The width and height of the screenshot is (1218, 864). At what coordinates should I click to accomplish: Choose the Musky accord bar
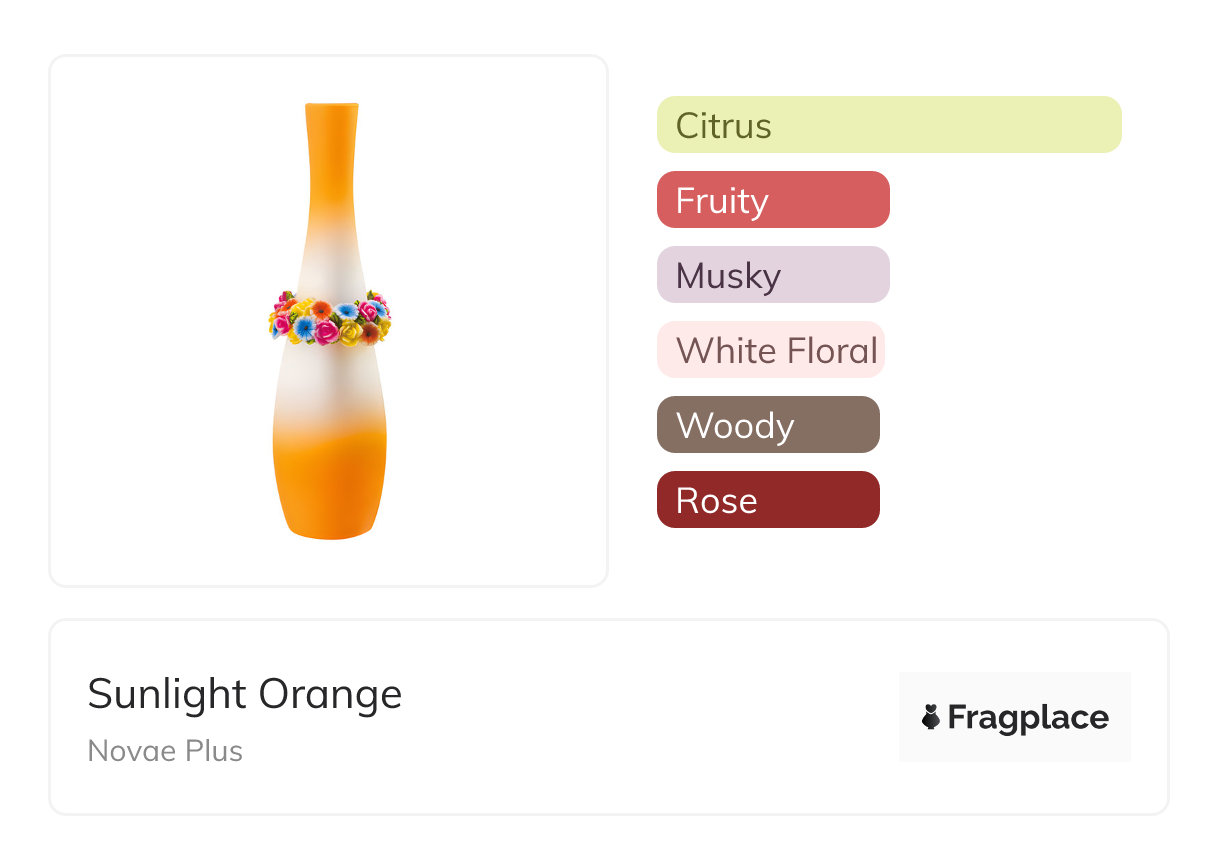coord(772,275)
